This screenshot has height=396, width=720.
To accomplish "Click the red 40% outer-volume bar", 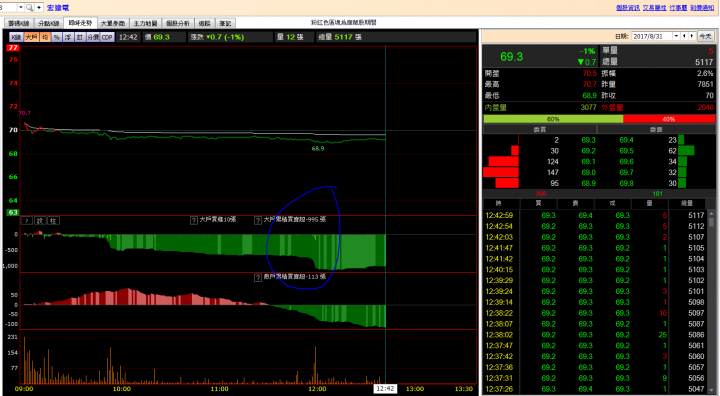I will (x=669, y=119).
